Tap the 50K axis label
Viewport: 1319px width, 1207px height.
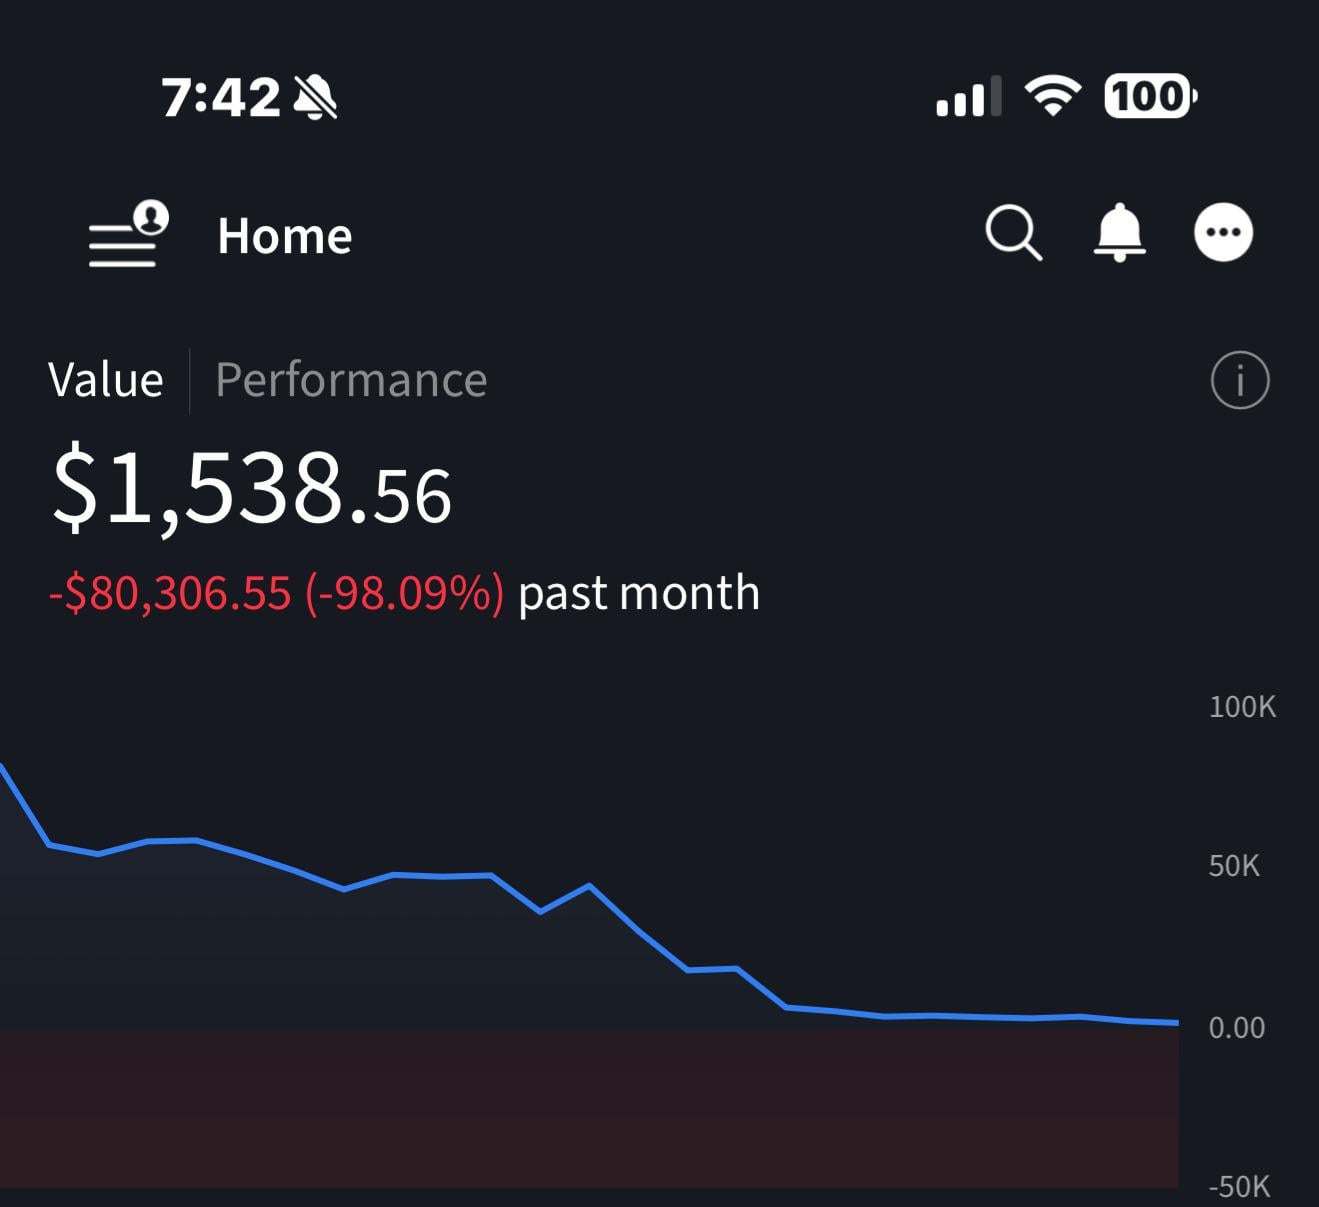1233,866
